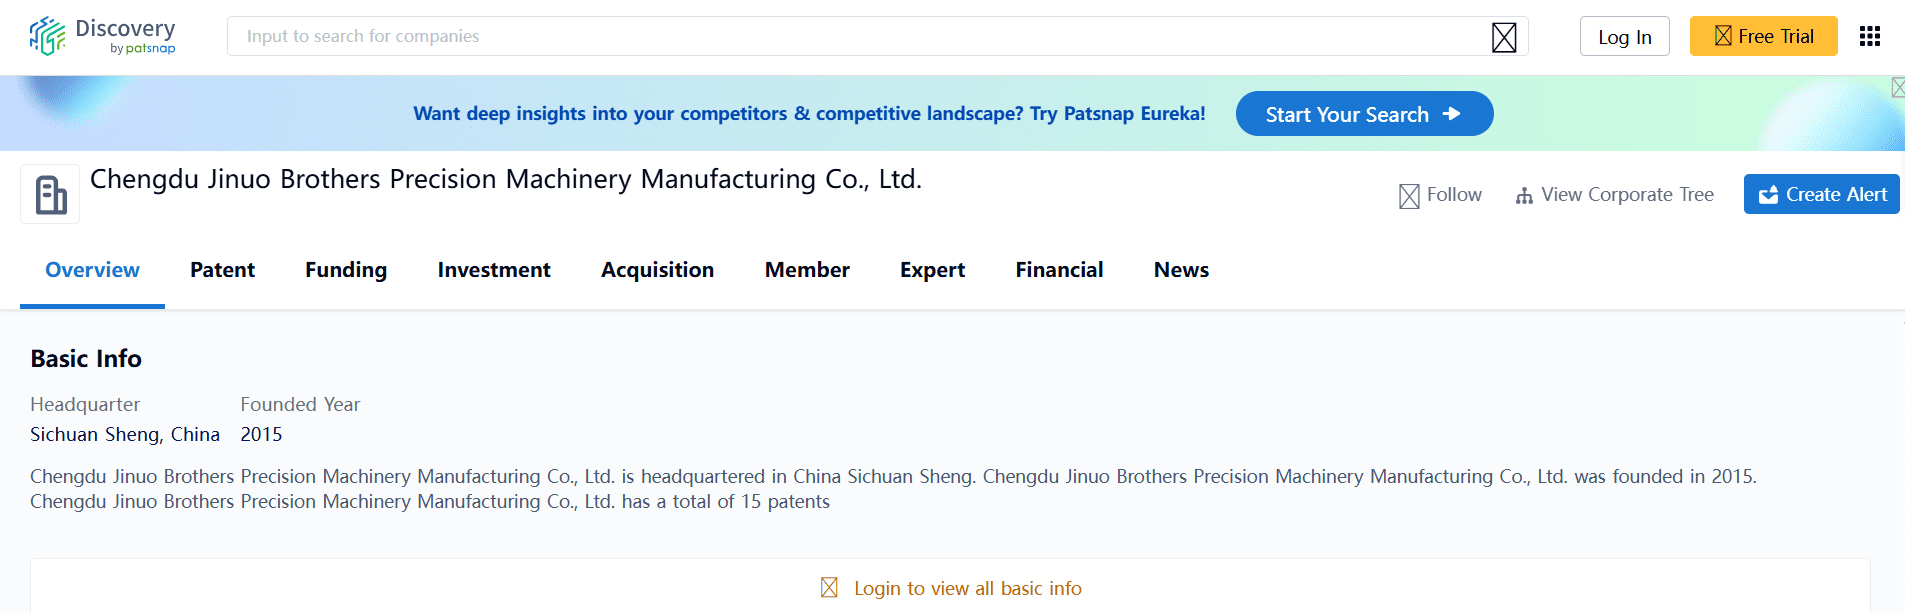Click the company logo icon beside the company name
1905x613 pixels.
pyautogui.click(x=49, y=193)
